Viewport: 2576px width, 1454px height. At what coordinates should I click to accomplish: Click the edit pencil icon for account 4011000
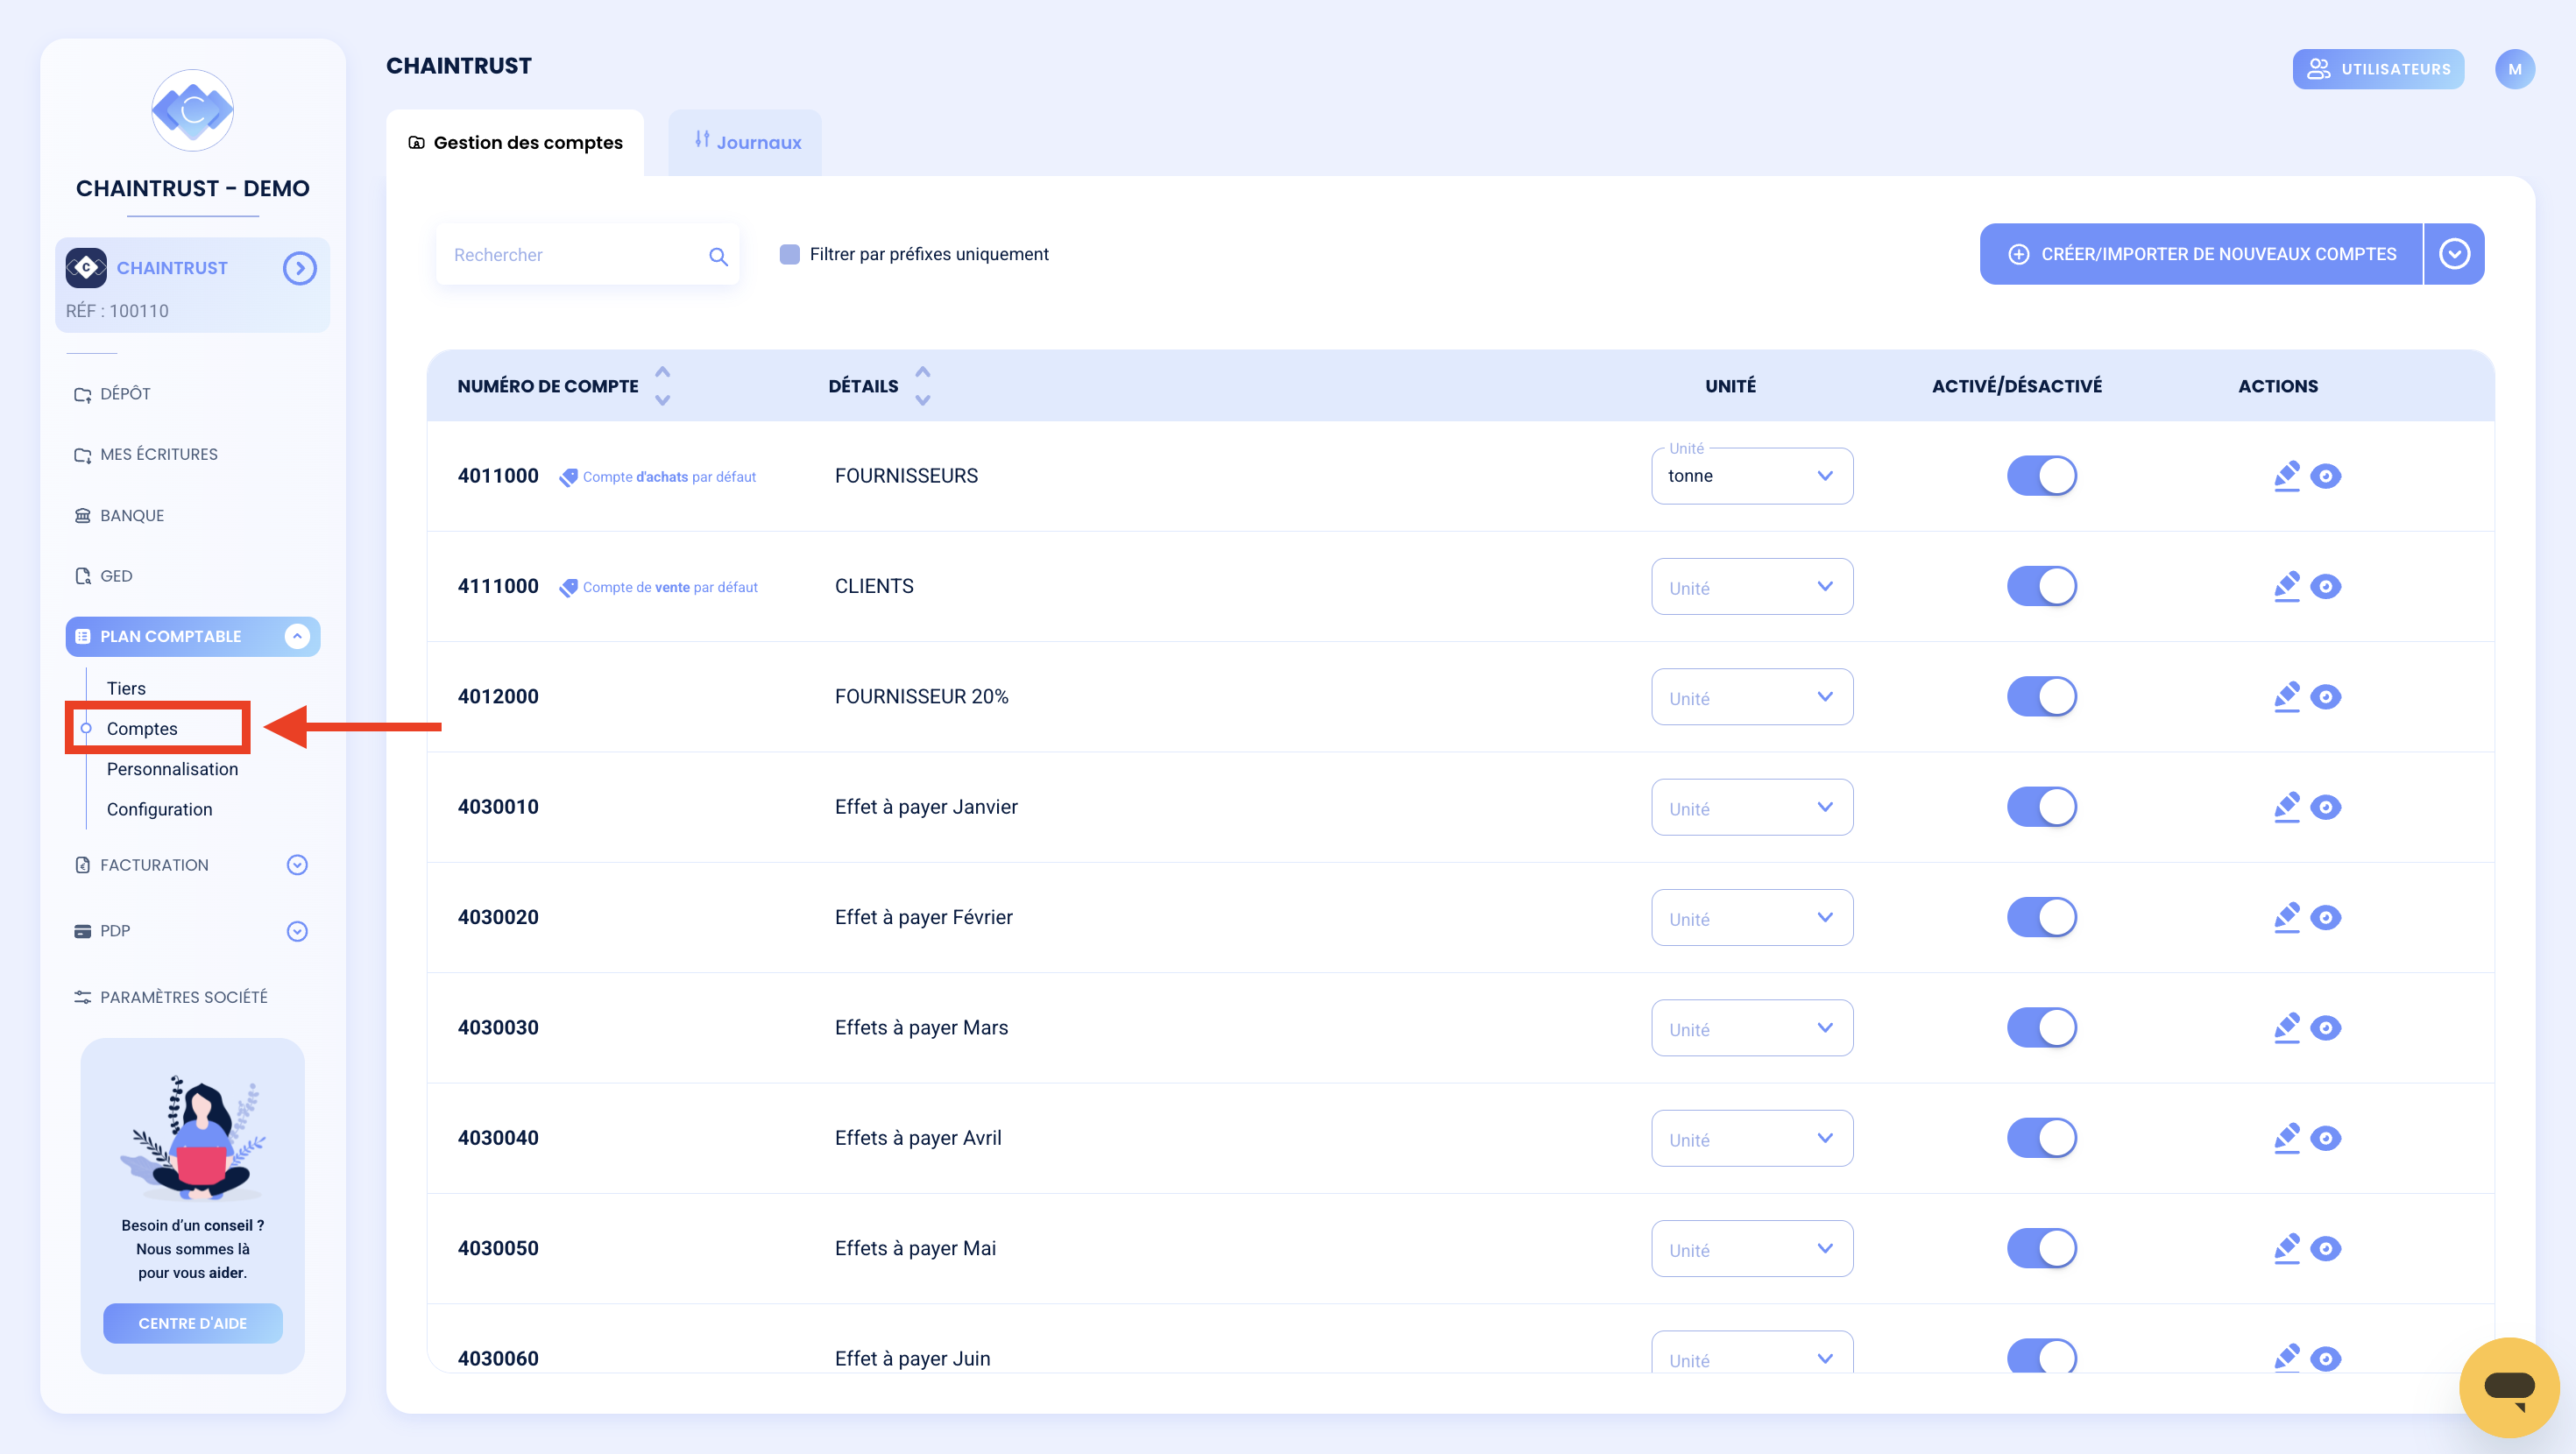point(2287,476)
